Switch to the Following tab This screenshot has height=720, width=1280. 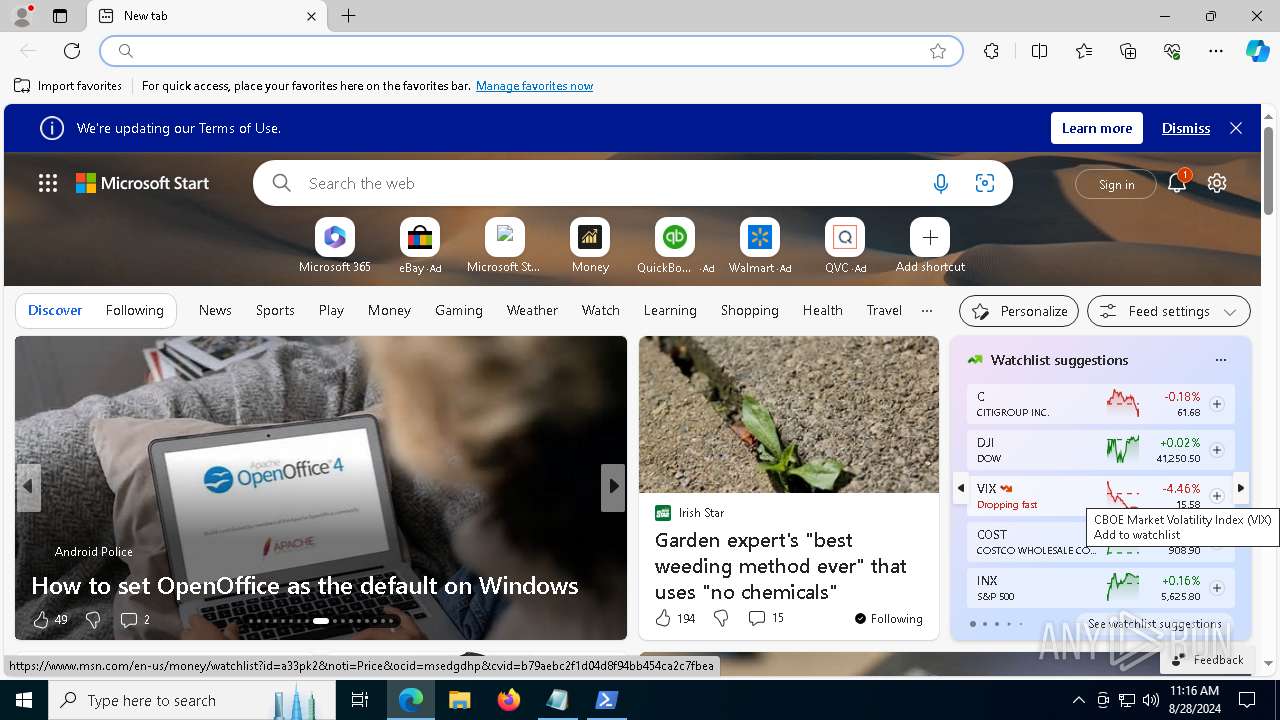134,310
